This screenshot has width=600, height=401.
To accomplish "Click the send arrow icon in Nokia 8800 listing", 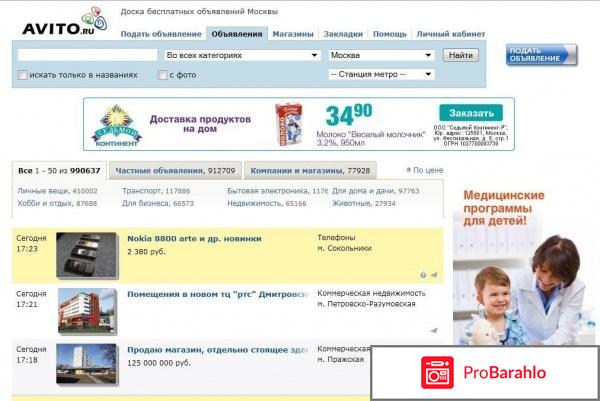I will pyautogui.click(x=434, y=275).
